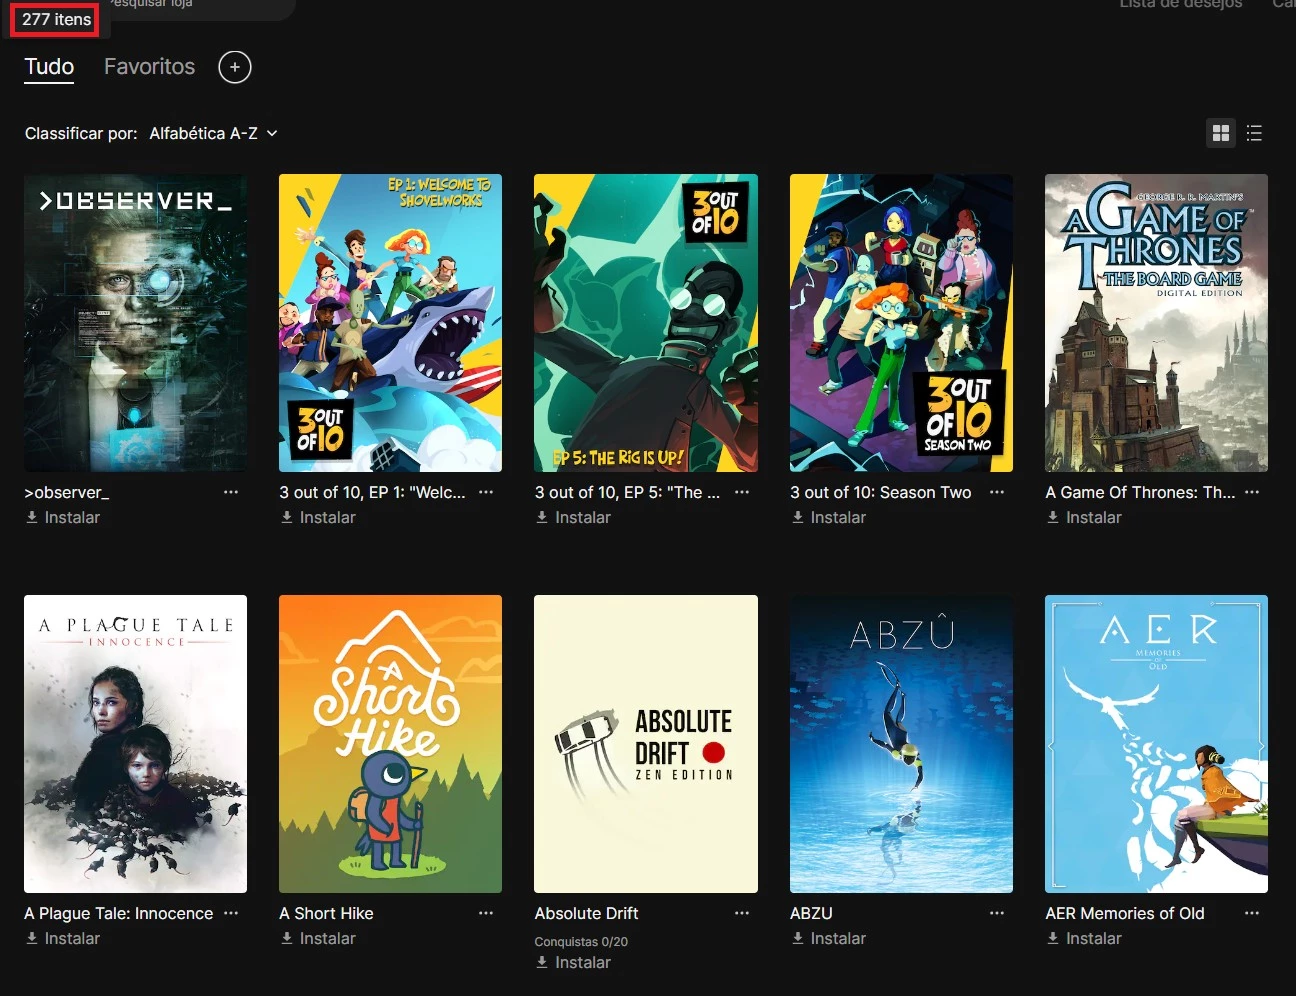
Task: Open the Favoritos tab
Action: tap(149, 67)
